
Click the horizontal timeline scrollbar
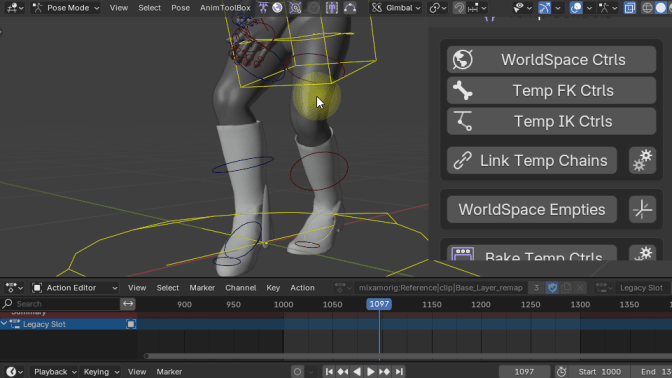pos(407,356)
